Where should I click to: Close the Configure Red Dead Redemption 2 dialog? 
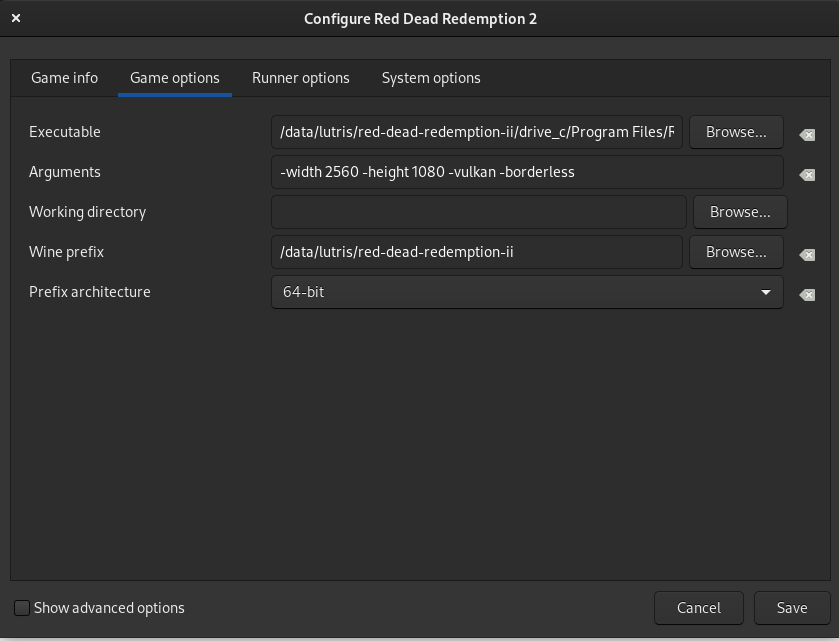16,18
